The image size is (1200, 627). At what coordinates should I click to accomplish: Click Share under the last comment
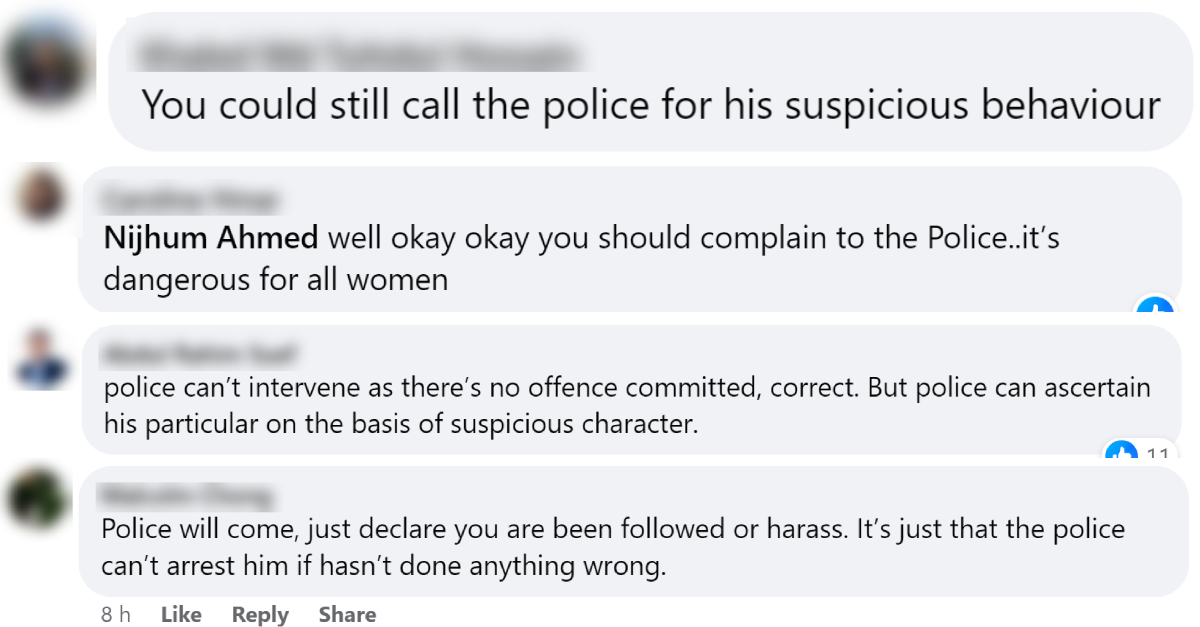click(x=347, y=614)
